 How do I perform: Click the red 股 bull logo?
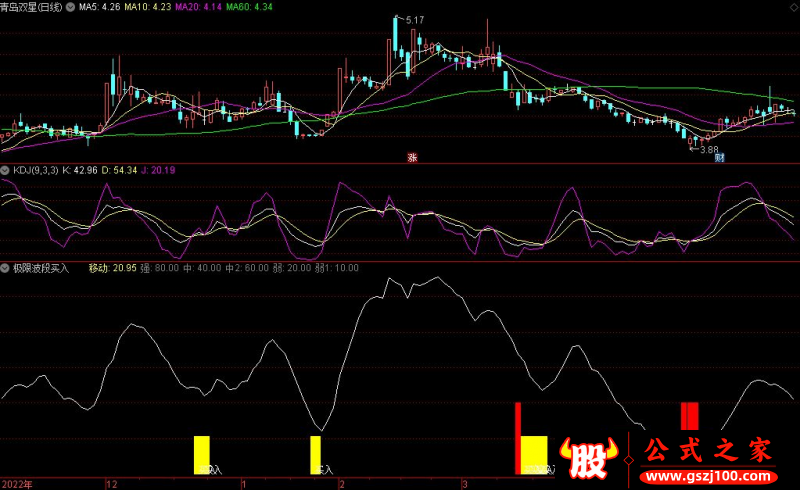[x=591, y=460]
